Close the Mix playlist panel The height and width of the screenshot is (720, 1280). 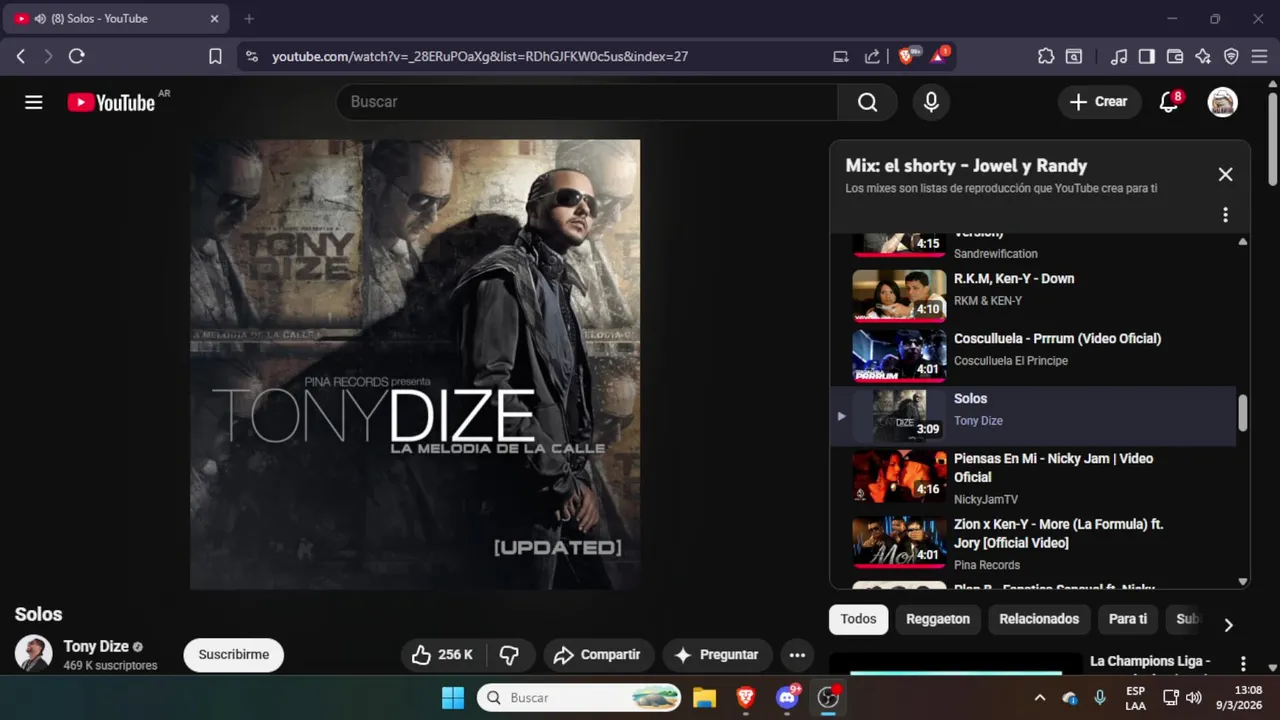[x=1225, y=174]
